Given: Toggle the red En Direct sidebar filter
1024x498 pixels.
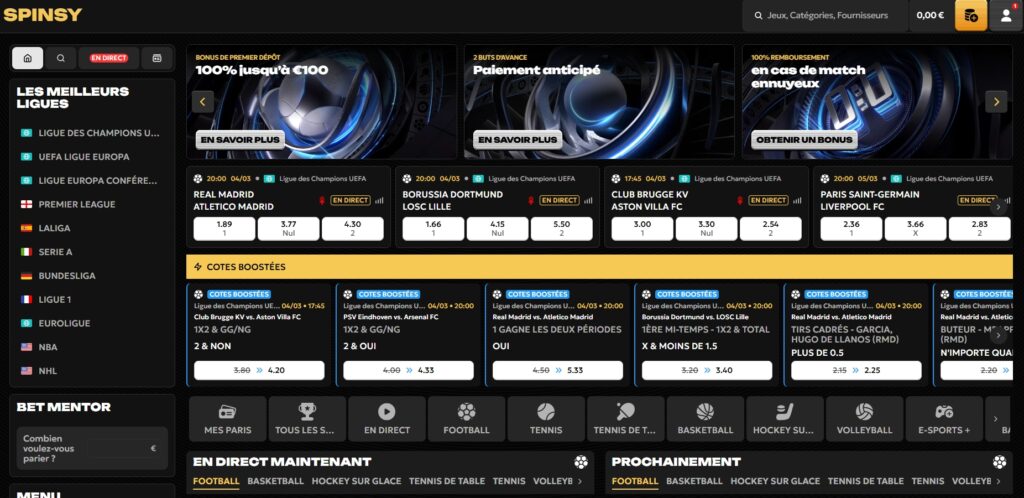Looking at the screenshot, I should 109,58.
